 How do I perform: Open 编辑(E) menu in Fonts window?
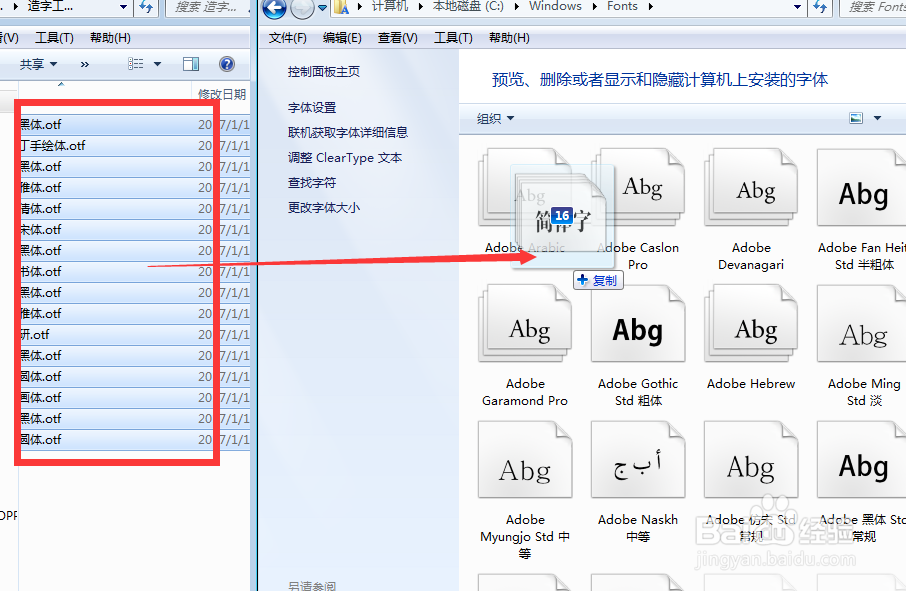click(x=342, y=38)
